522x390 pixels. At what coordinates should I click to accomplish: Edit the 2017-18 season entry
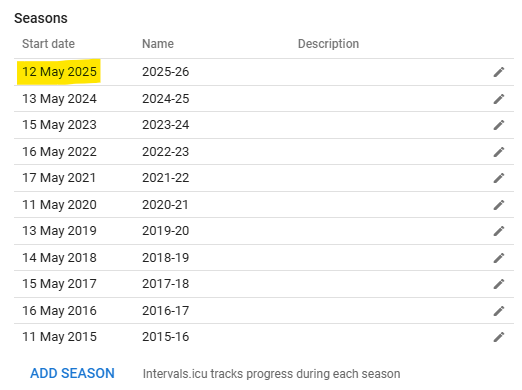tap(499, 284)
